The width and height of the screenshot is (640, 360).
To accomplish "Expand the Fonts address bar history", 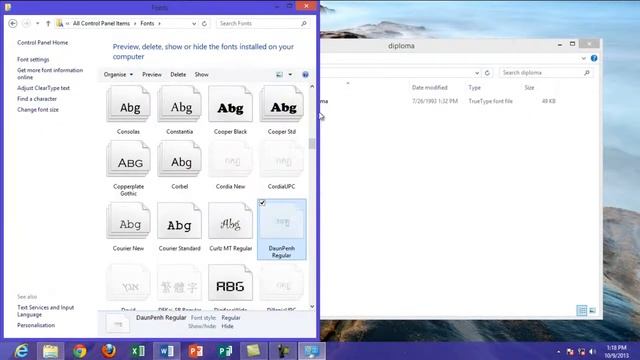I will coord(194,24).
